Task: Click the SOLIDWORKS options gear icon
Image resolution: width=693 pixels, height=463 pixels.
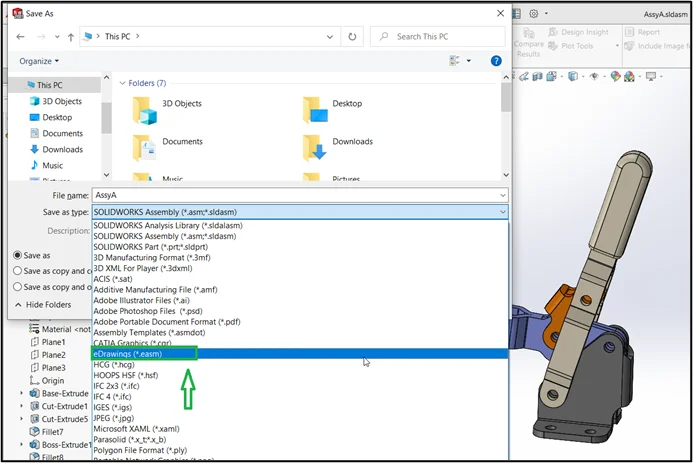Action: click(534, 14)
